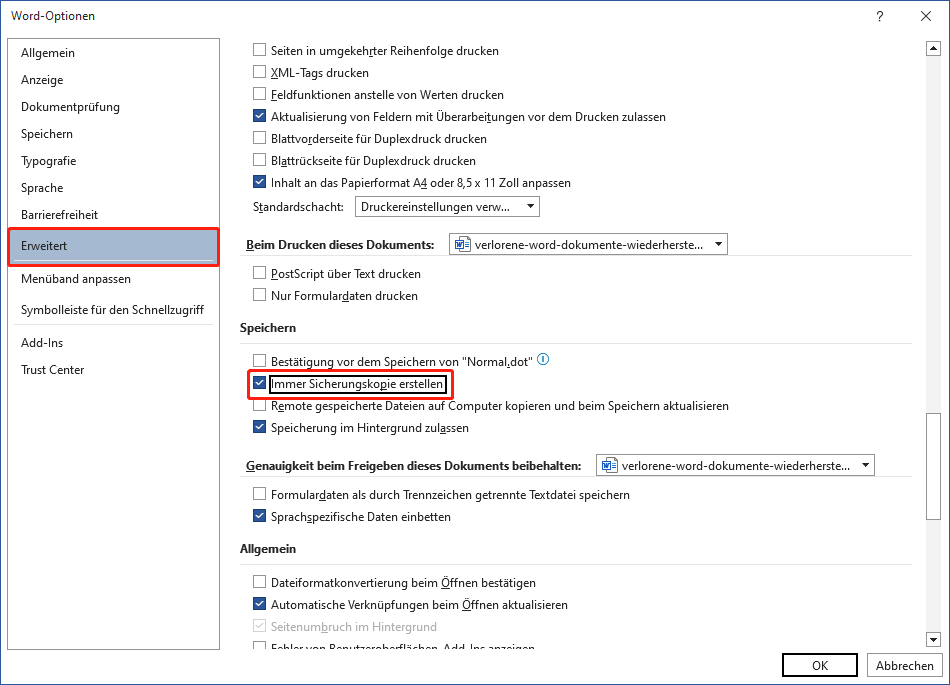Viewport: 950px width, 685px height.
Task: Switch to Trust Center settings
Action: pyautogui.click(x=52, y=369)
